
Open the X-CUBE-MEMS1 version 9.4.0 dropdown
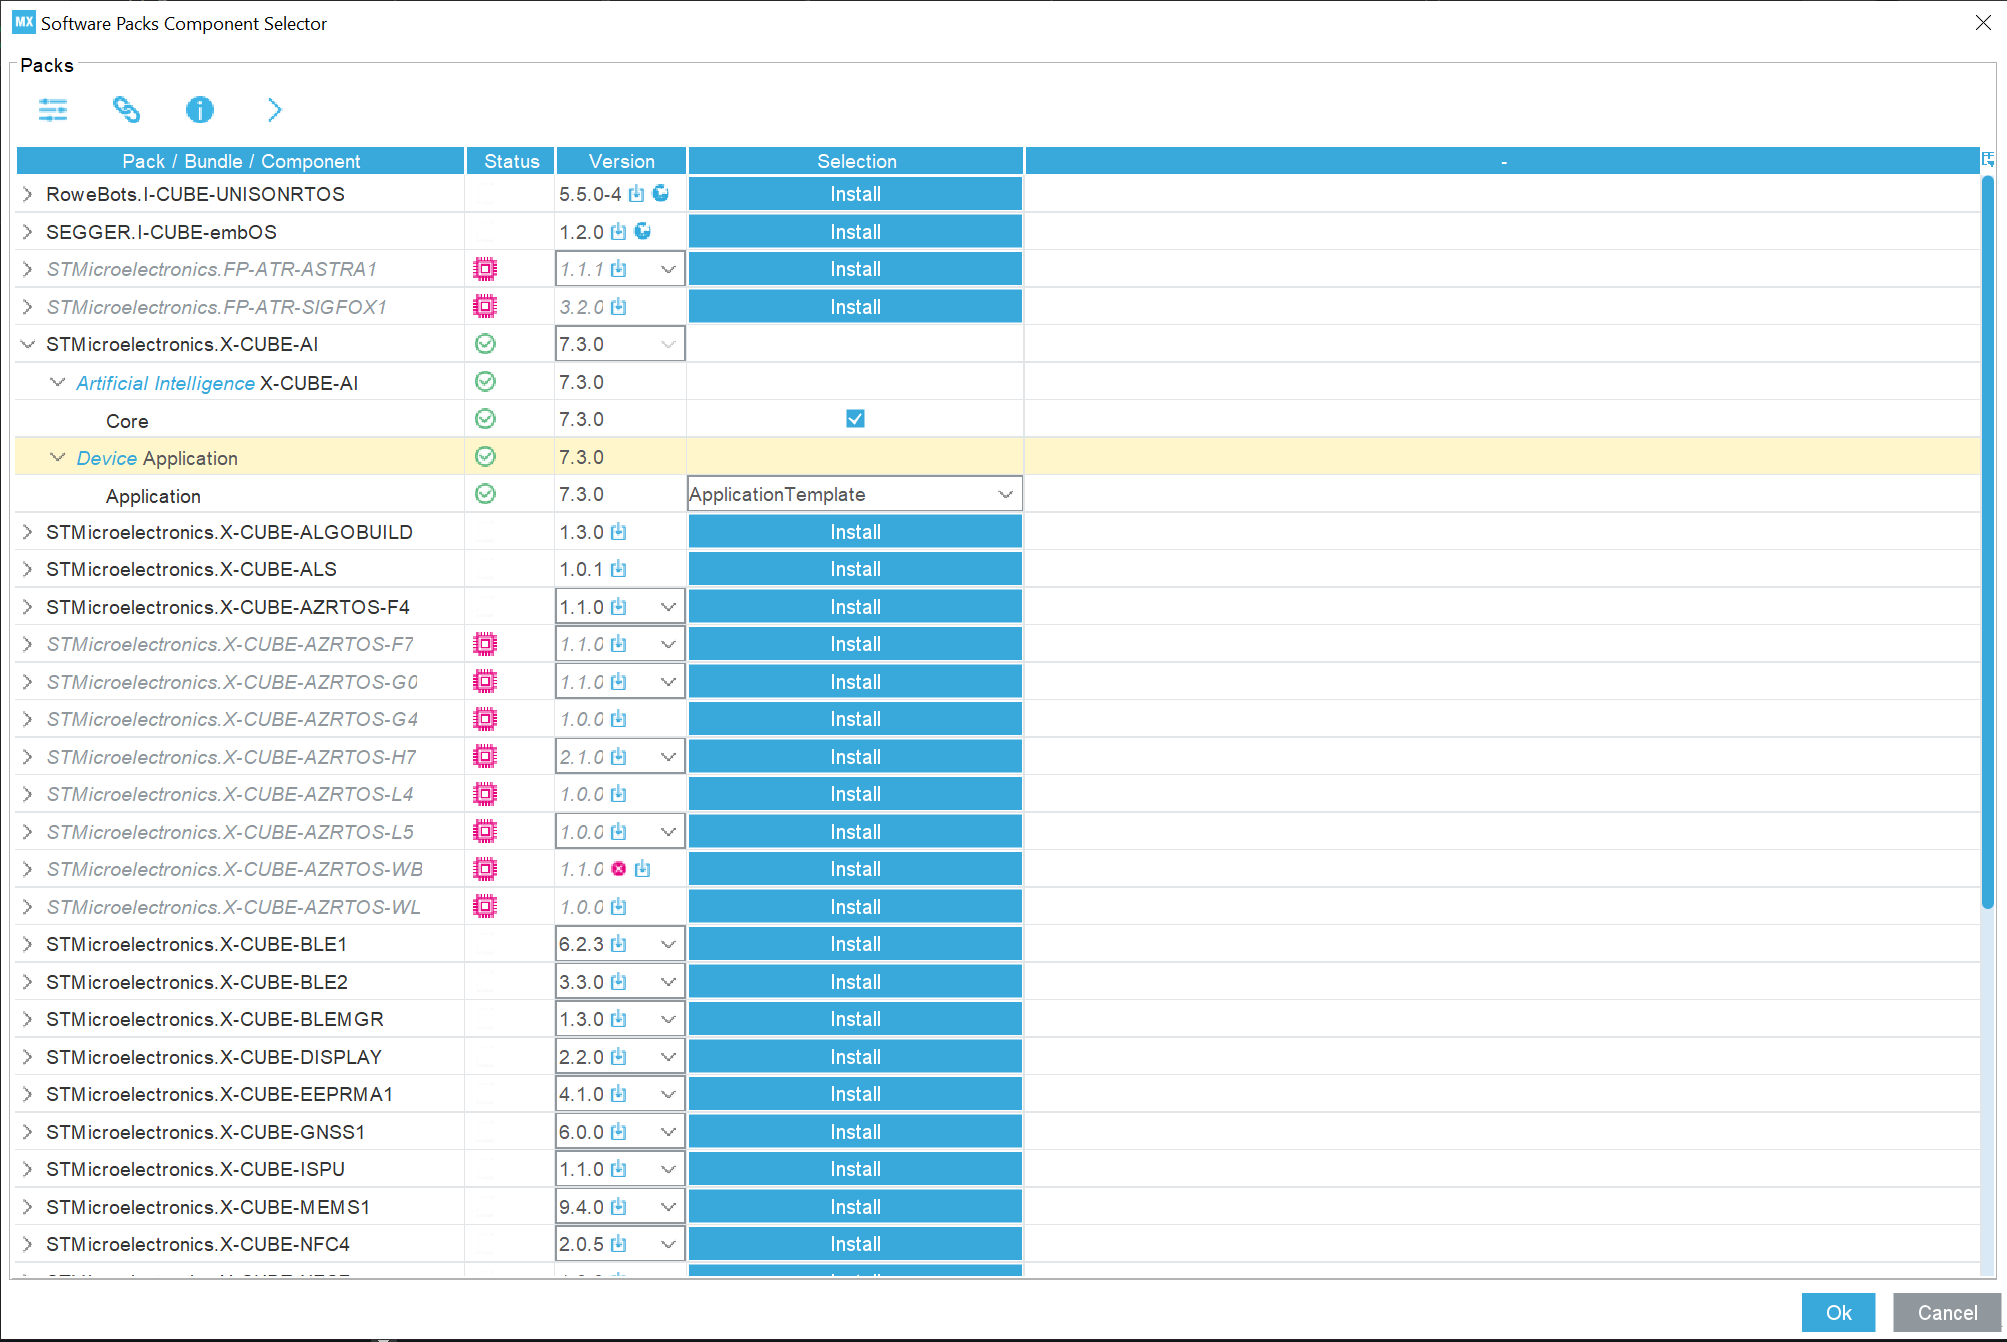tap(668, 1207)
